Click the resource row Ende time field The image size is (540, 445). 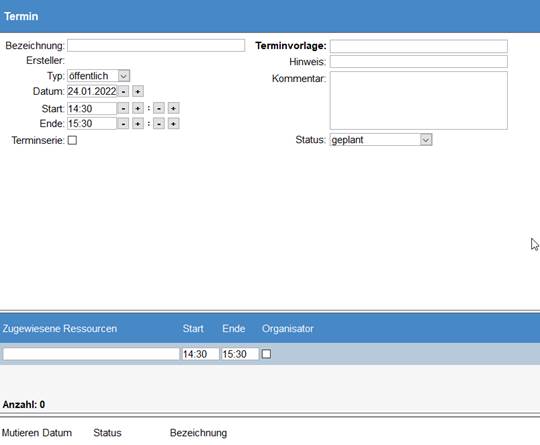point(240,354)
